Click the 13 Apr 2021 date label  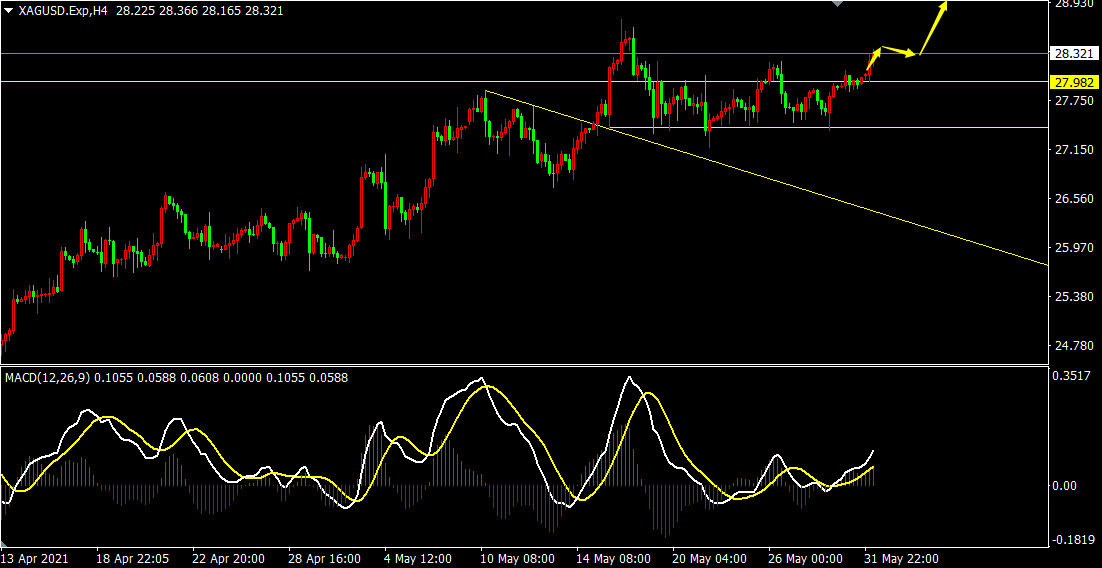click(x=36, y=557)
